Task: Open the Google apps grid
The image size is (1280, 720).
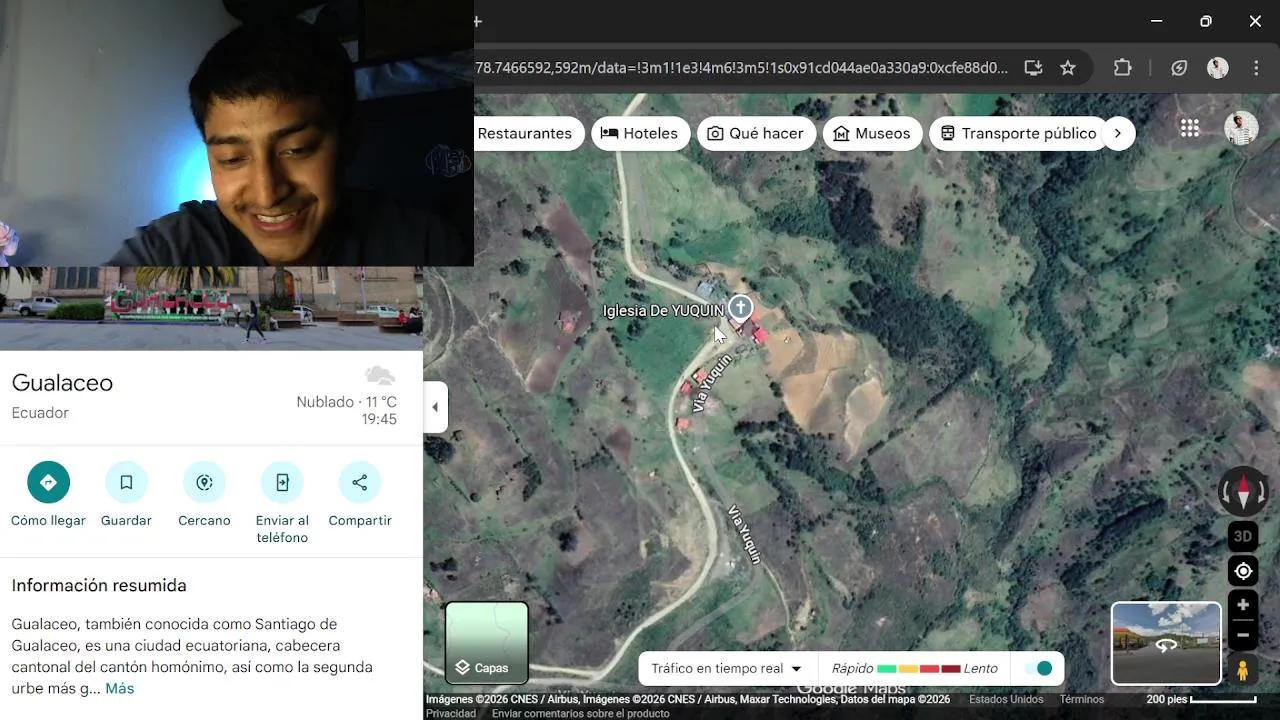Action: 1189,128
